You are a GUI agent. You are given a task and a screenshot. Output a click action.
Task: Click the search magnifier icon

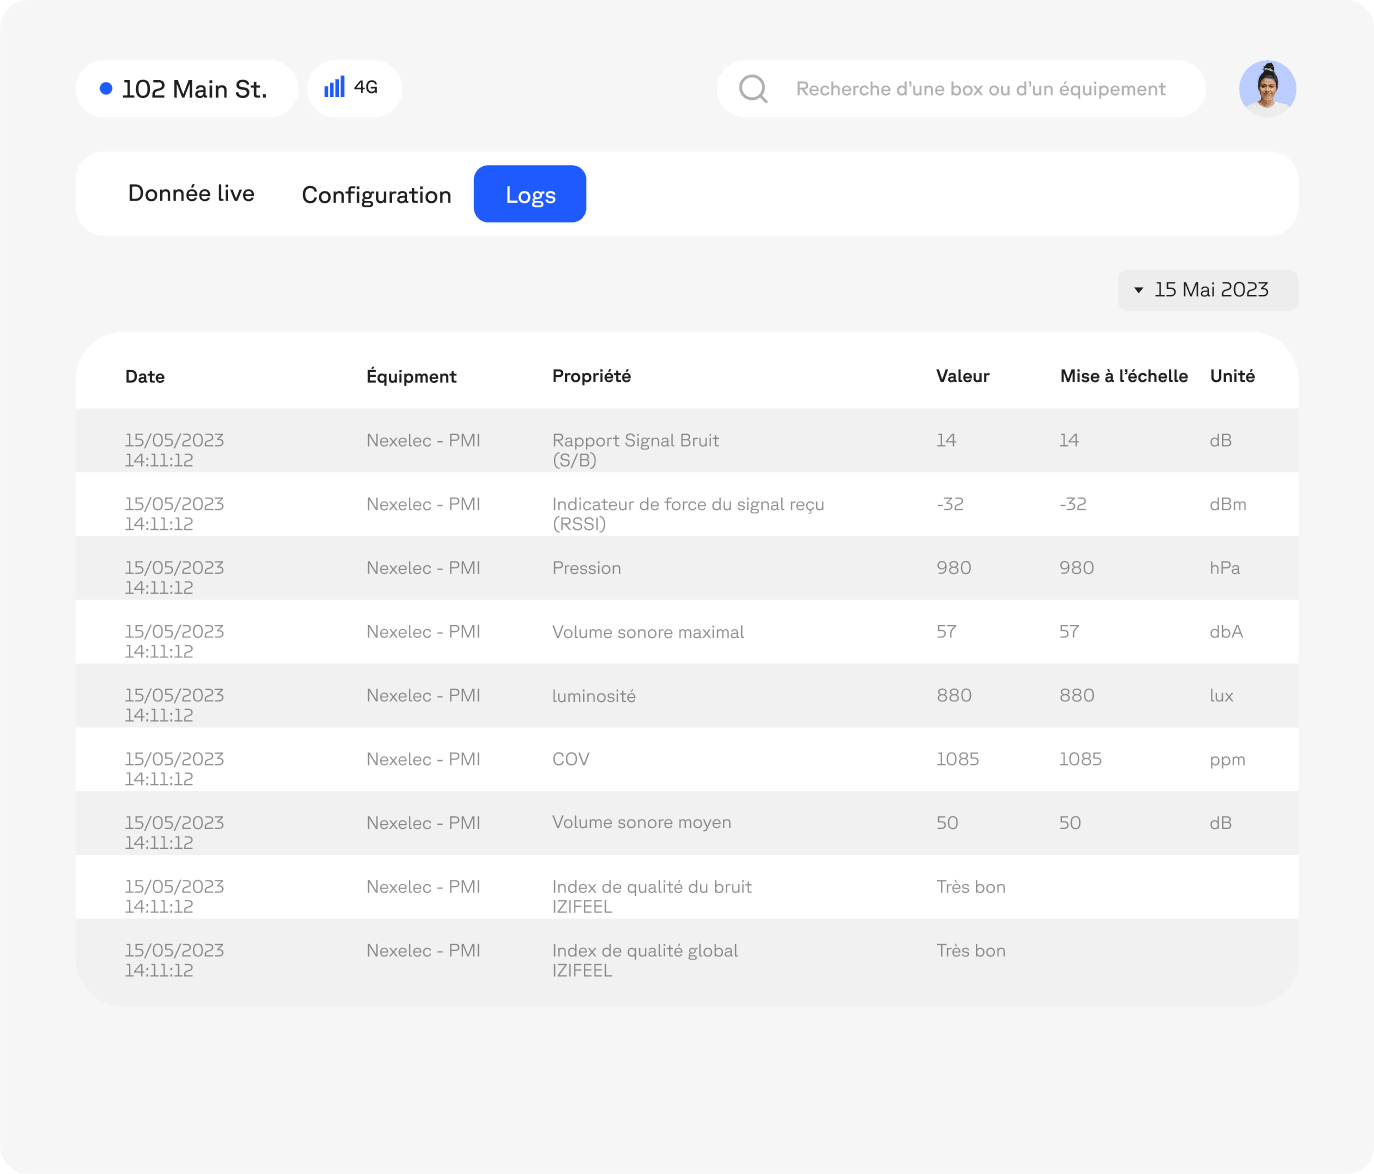[x=753, y=89]
